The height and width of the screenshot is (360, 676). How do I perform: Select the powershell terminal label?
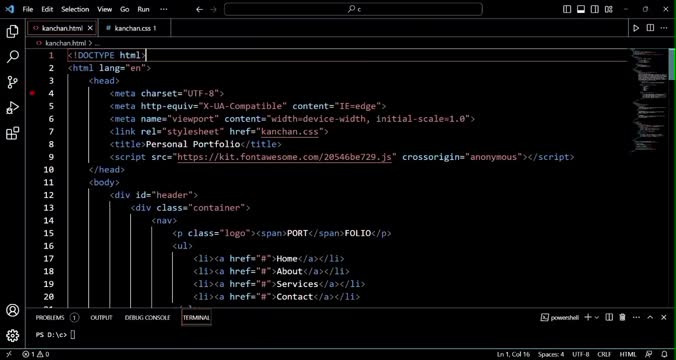(x=560, y=318)
